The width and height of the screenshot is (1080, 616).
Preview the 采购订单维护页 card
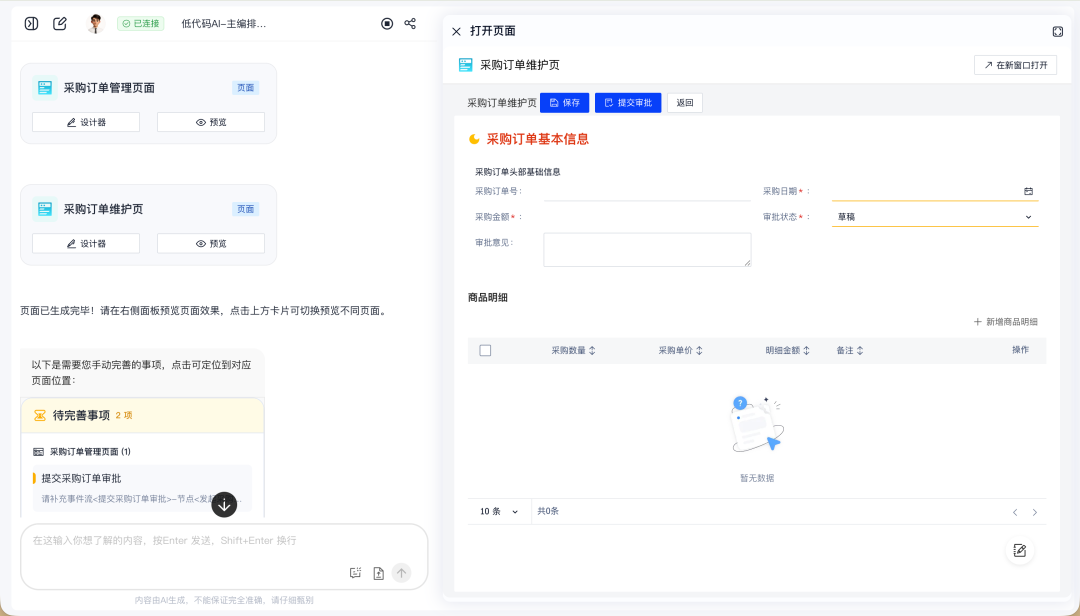click(x=211, y=243)
